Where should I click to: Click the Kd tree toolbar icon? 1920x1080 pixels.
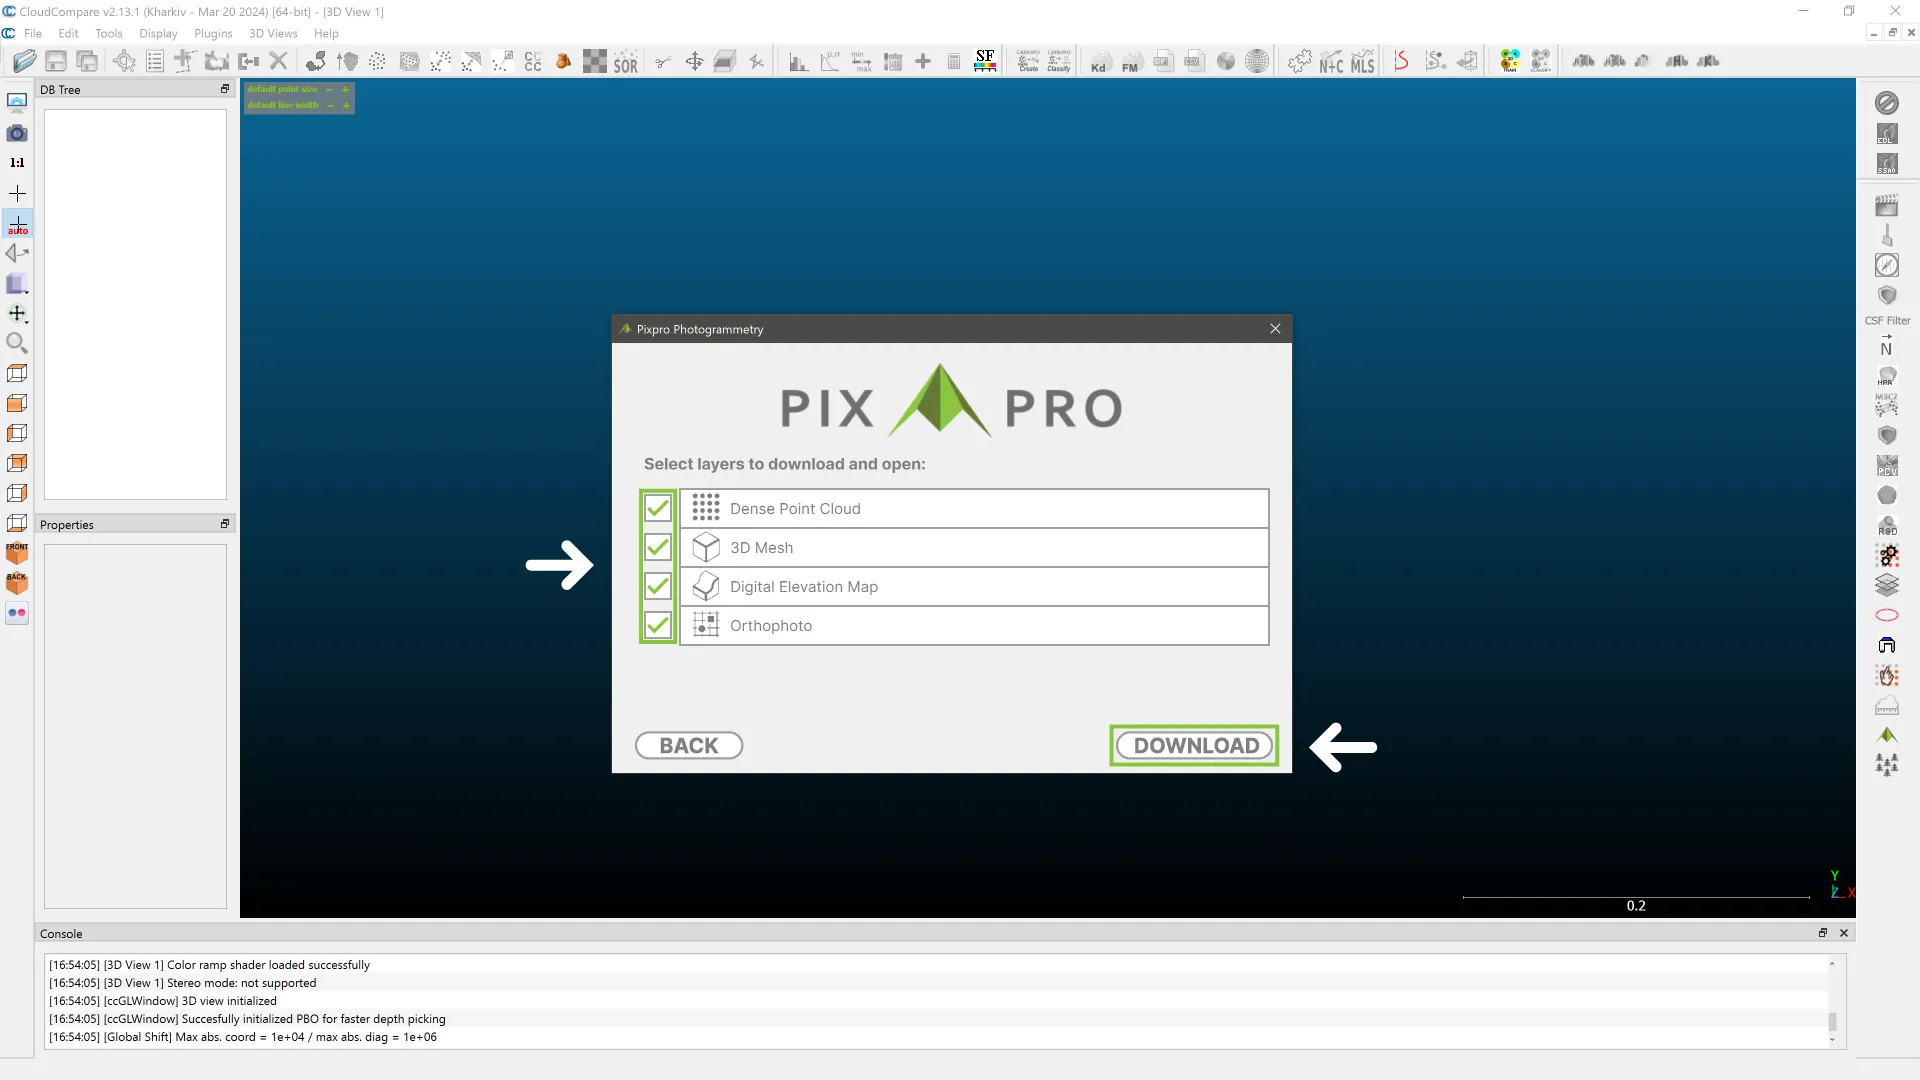pos(1099,62)
